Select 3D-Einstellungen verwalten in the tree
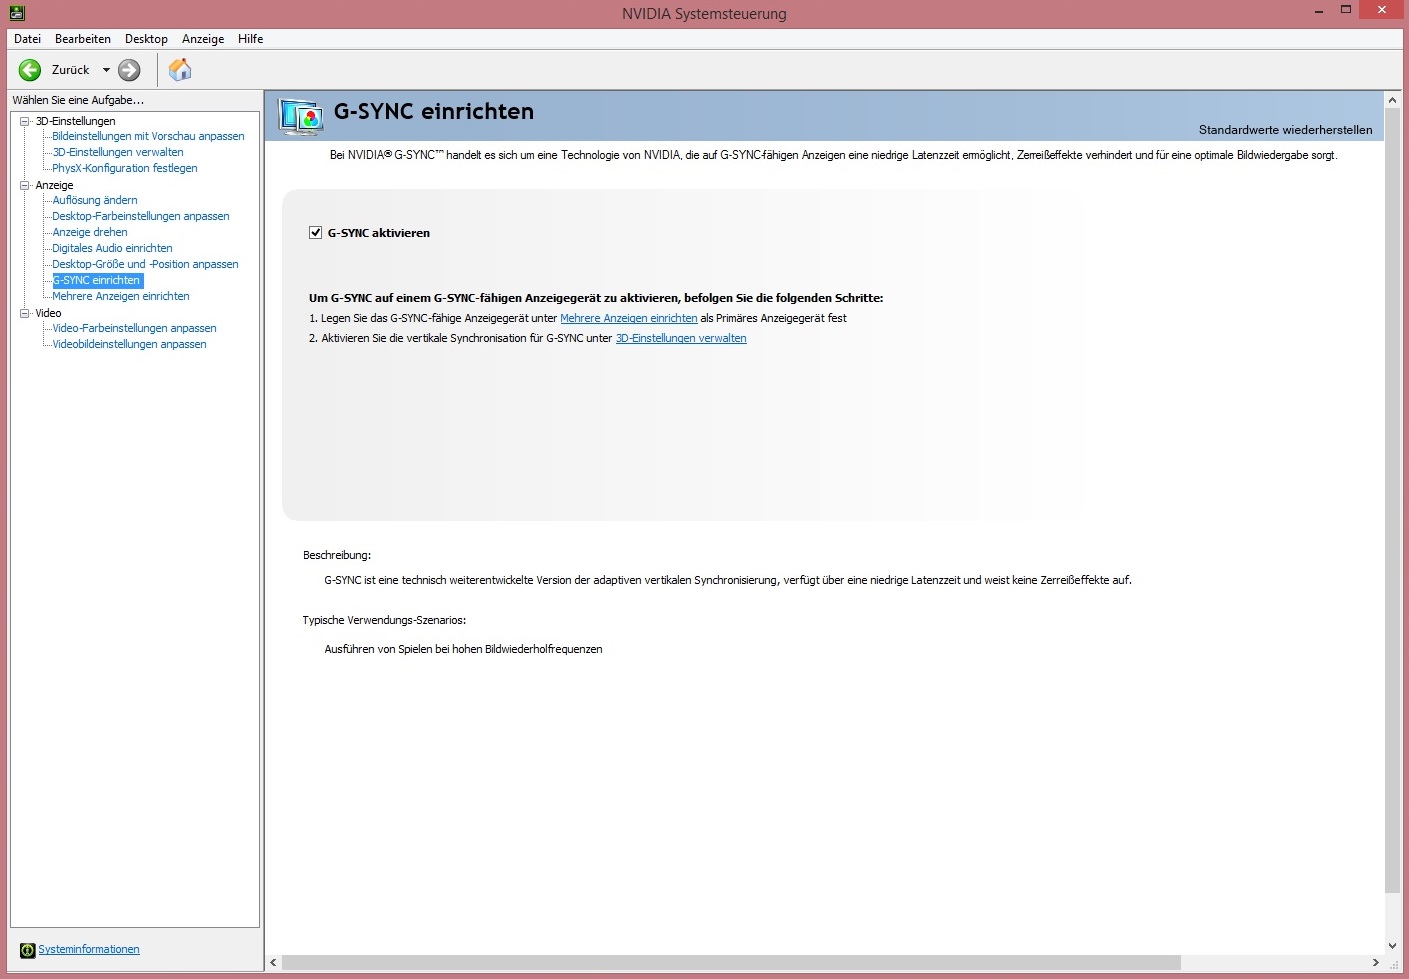1409x979 pixels. click(x=118, y=152)
